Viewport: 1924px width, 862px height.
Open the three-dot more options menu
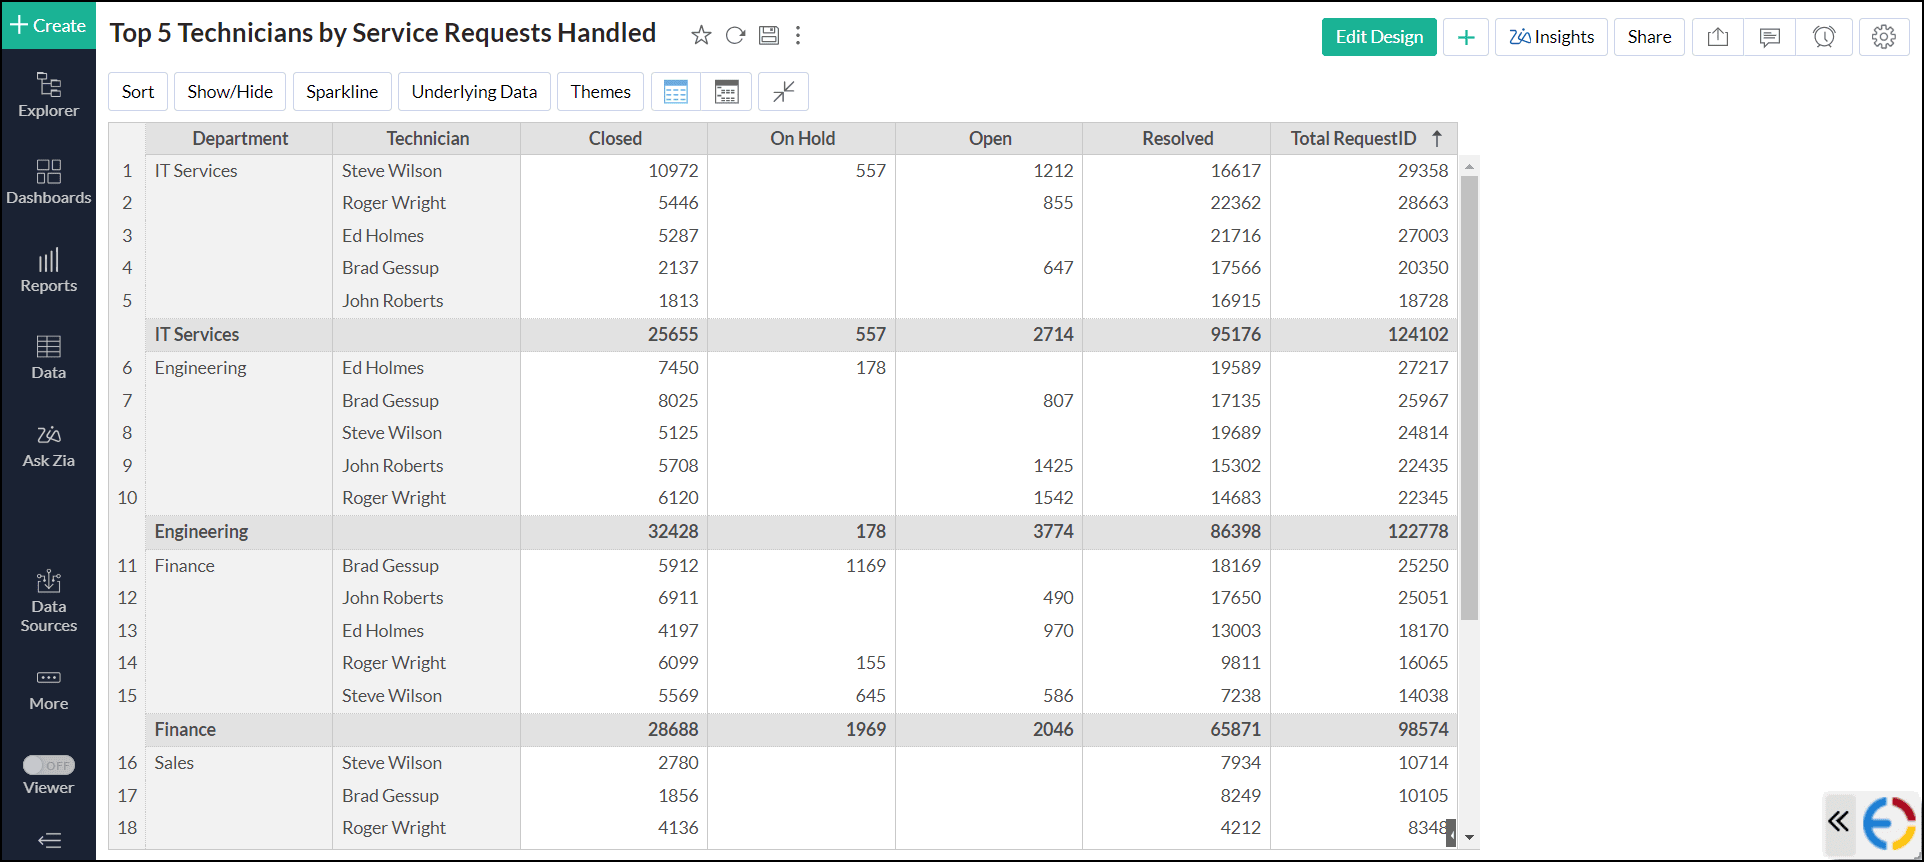point(797,36)
